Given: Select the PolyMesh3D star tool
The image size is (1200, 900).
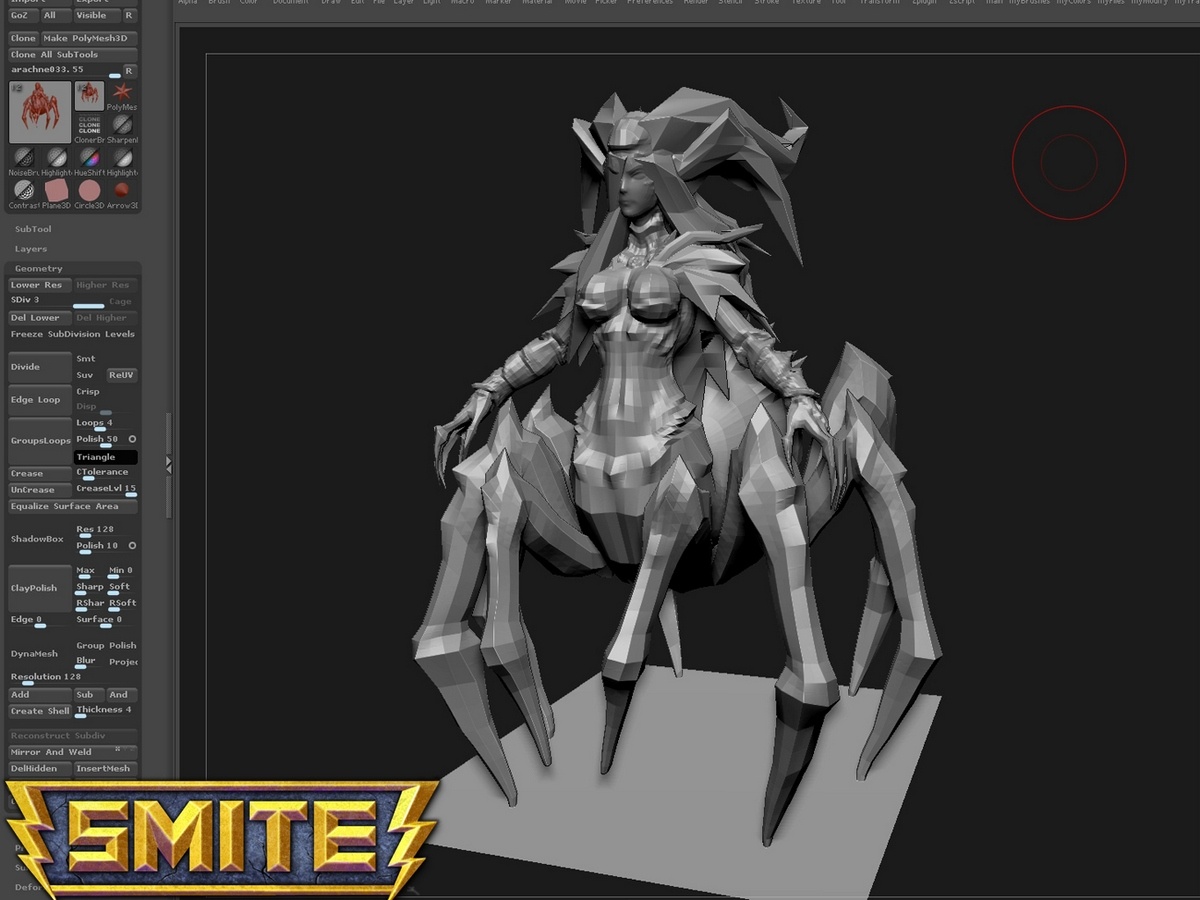Looking at the screenshot, I should tap(123, 92).
